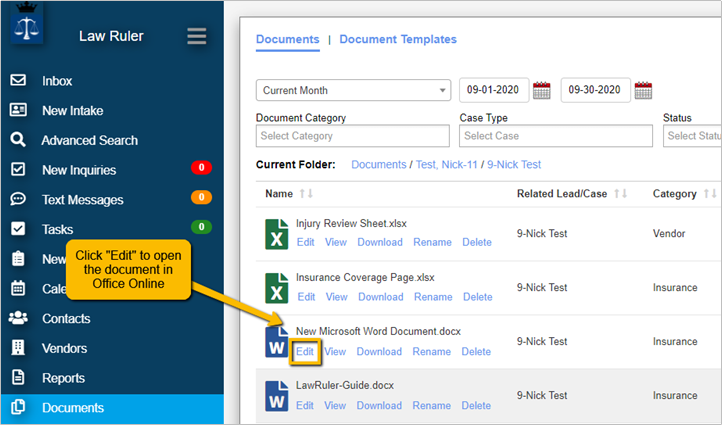
Task: Open Reports in the sidebar
Action: [x=64, y=378]
